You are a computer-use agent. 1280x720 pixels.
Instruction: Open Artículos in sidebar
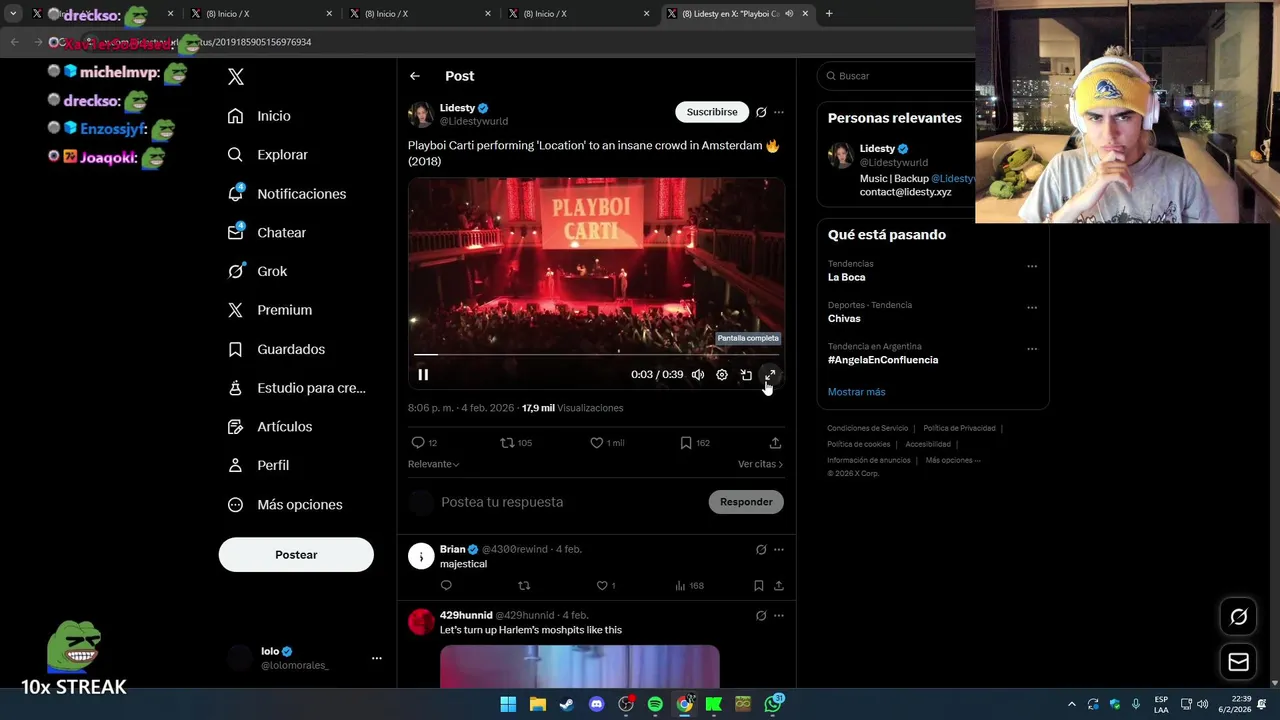[x=269, y=427]
